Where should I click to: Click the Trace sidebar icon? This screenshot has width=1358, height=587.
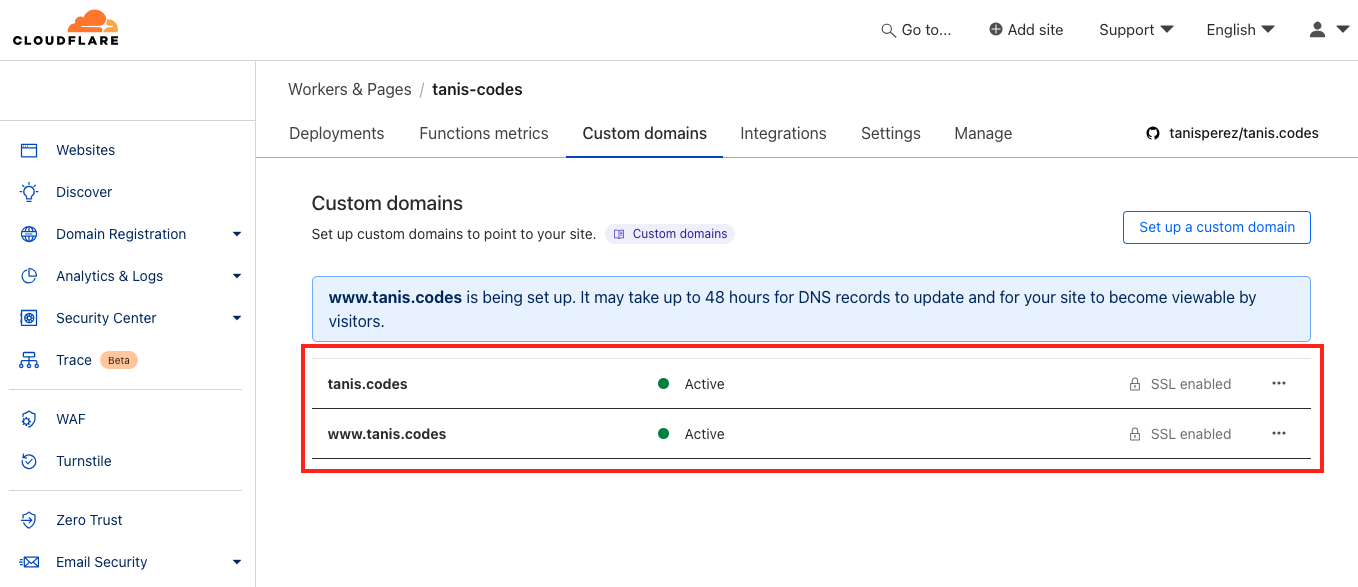click(x=29, y=360)
